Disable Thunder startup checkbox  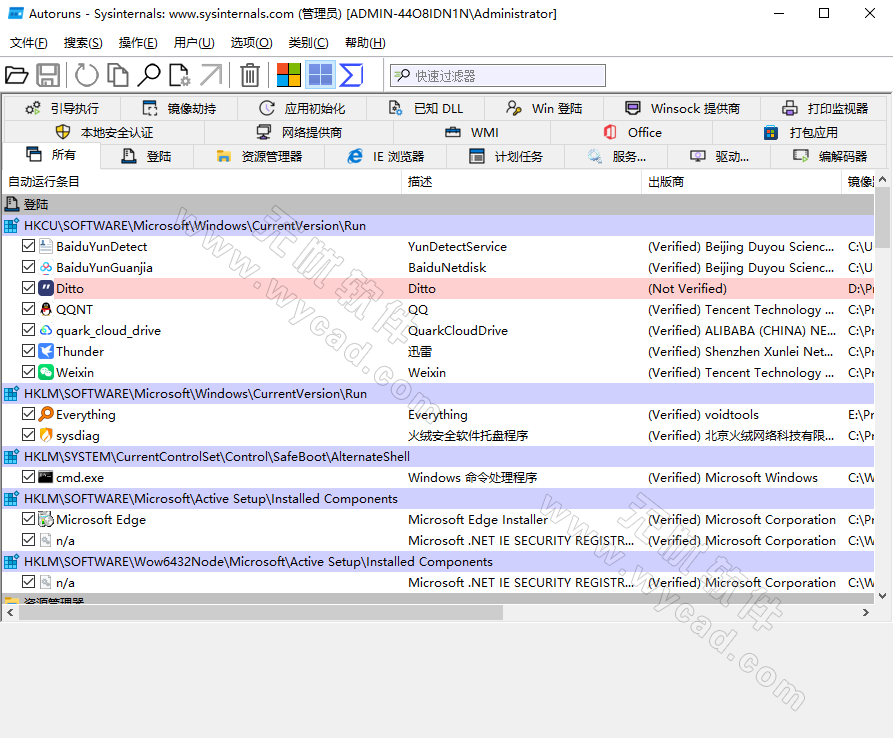(x=28, y=351)
